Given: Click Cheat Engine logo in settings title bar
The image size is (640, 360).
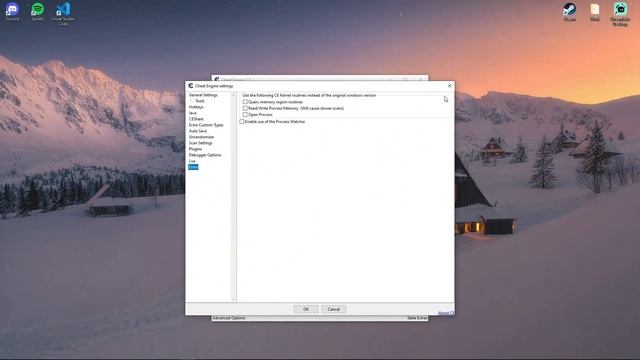Looking at the screenshot, I should coord(191,86).
